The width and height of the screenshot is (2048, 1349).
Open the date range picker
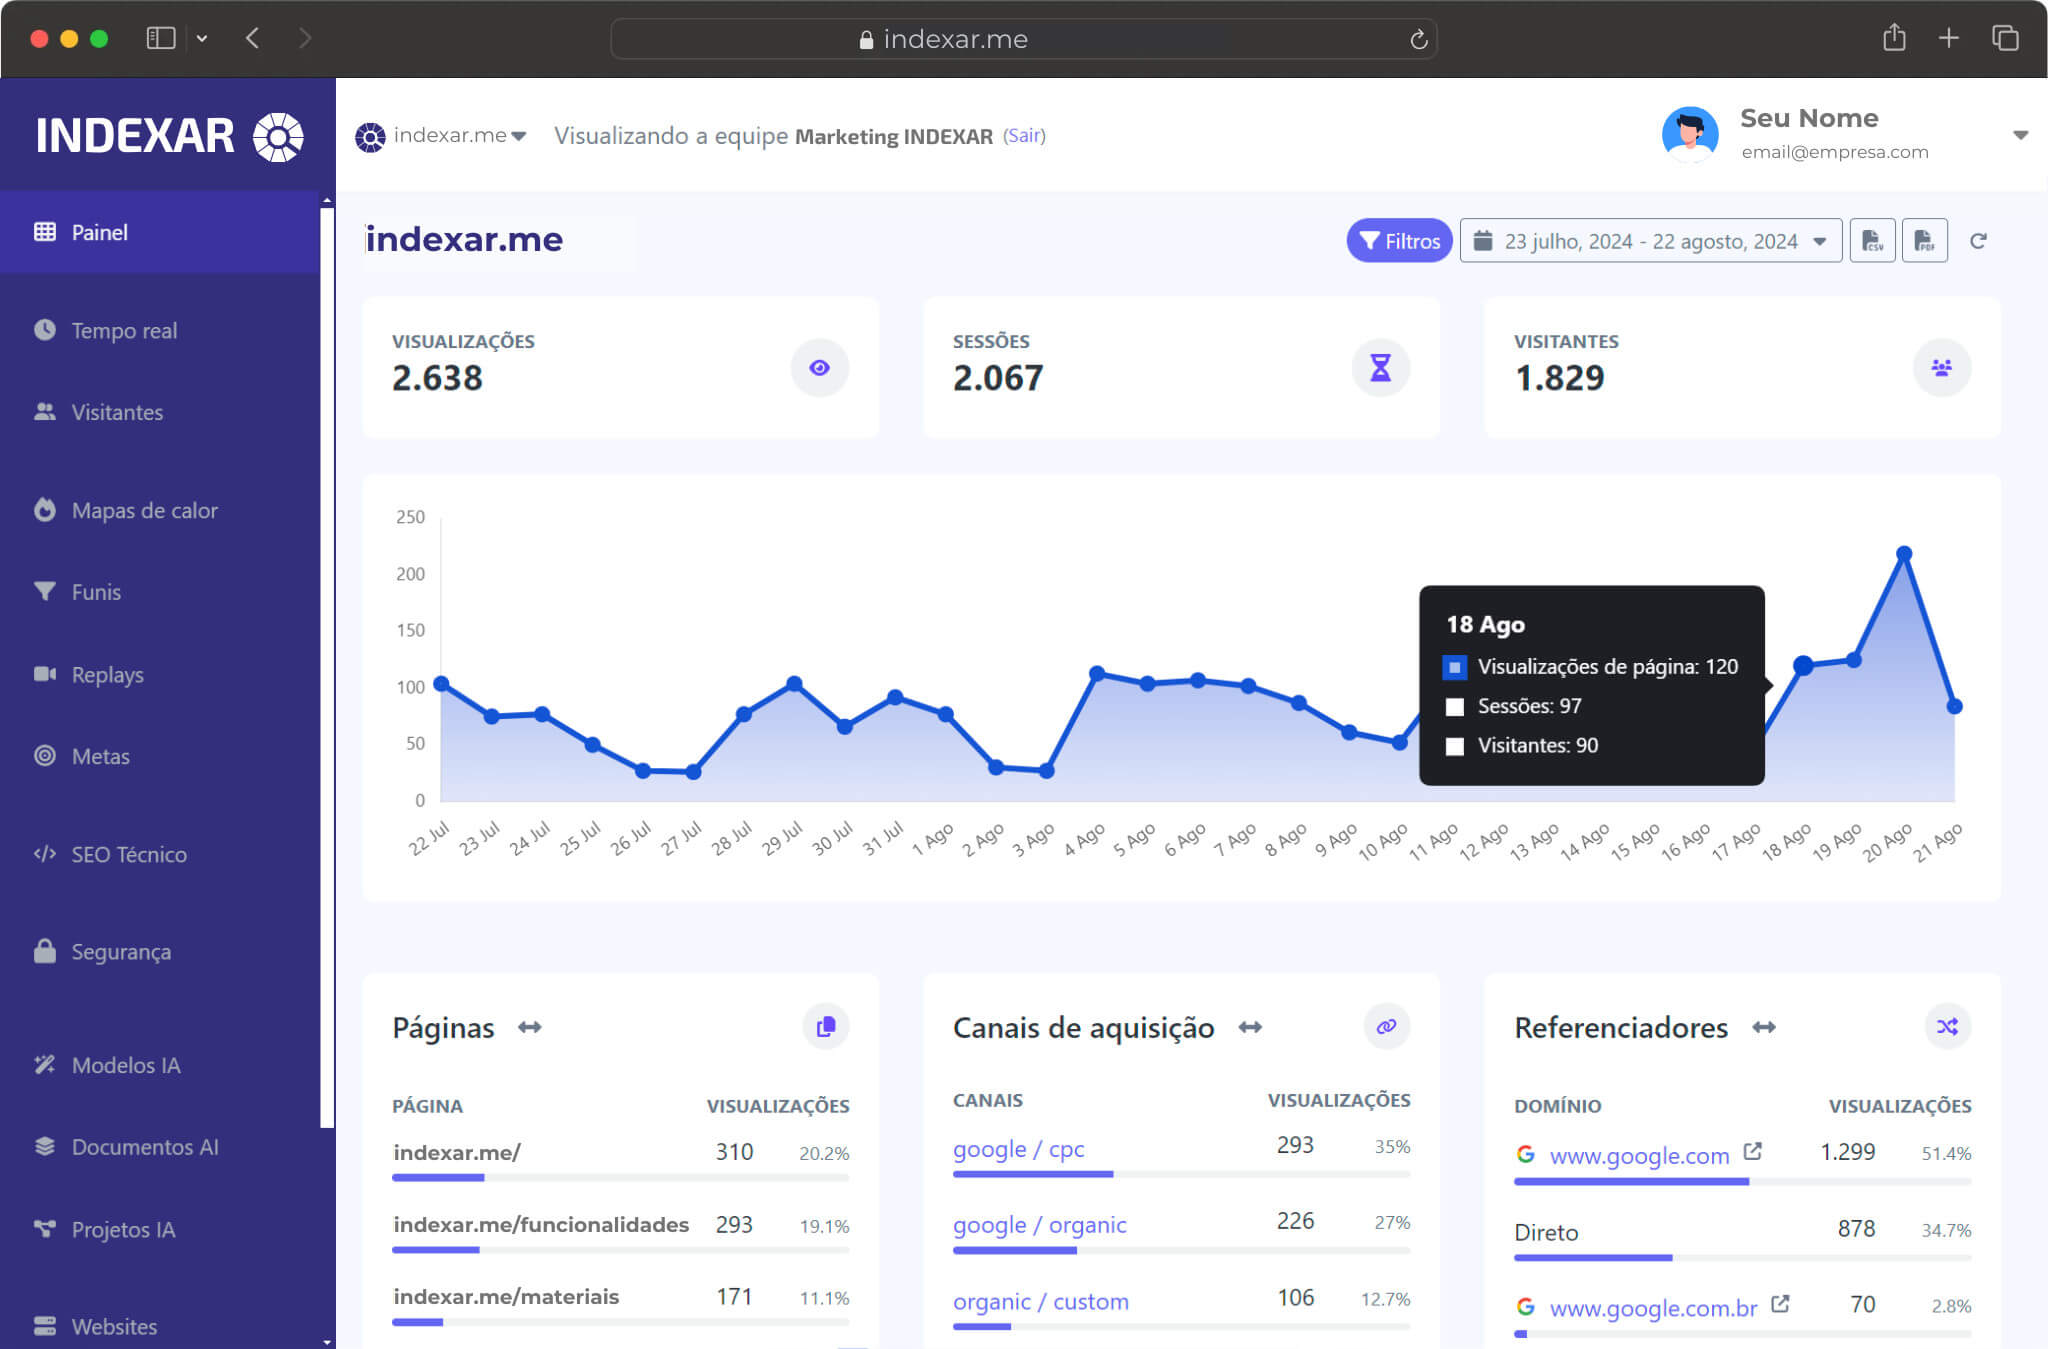click(1651, 241)
